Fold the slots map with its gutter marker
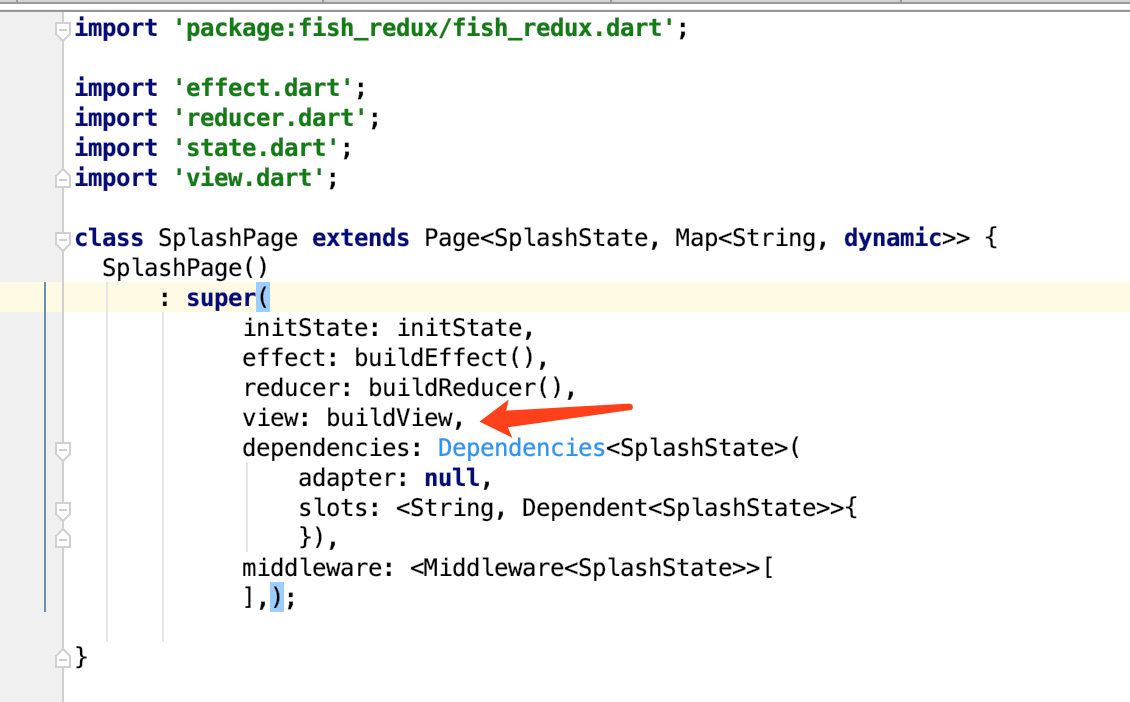Image resolution: width=1130 pixels, height=702 pixels. 63,510
